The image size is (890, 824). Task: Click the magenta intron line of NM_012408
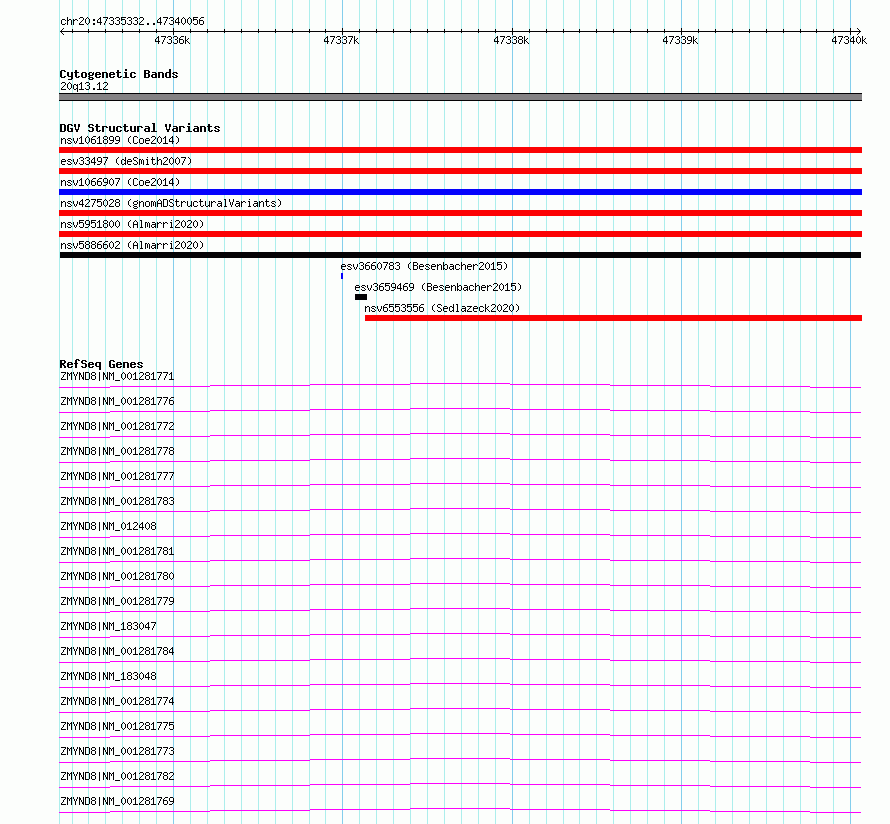coord(460,535)
